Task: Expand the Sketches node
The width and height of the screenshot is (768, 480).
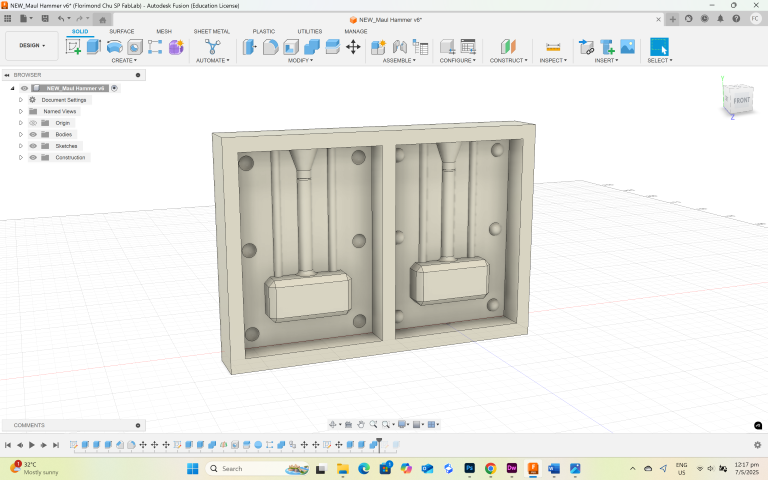Action: [x=21, y=146]
